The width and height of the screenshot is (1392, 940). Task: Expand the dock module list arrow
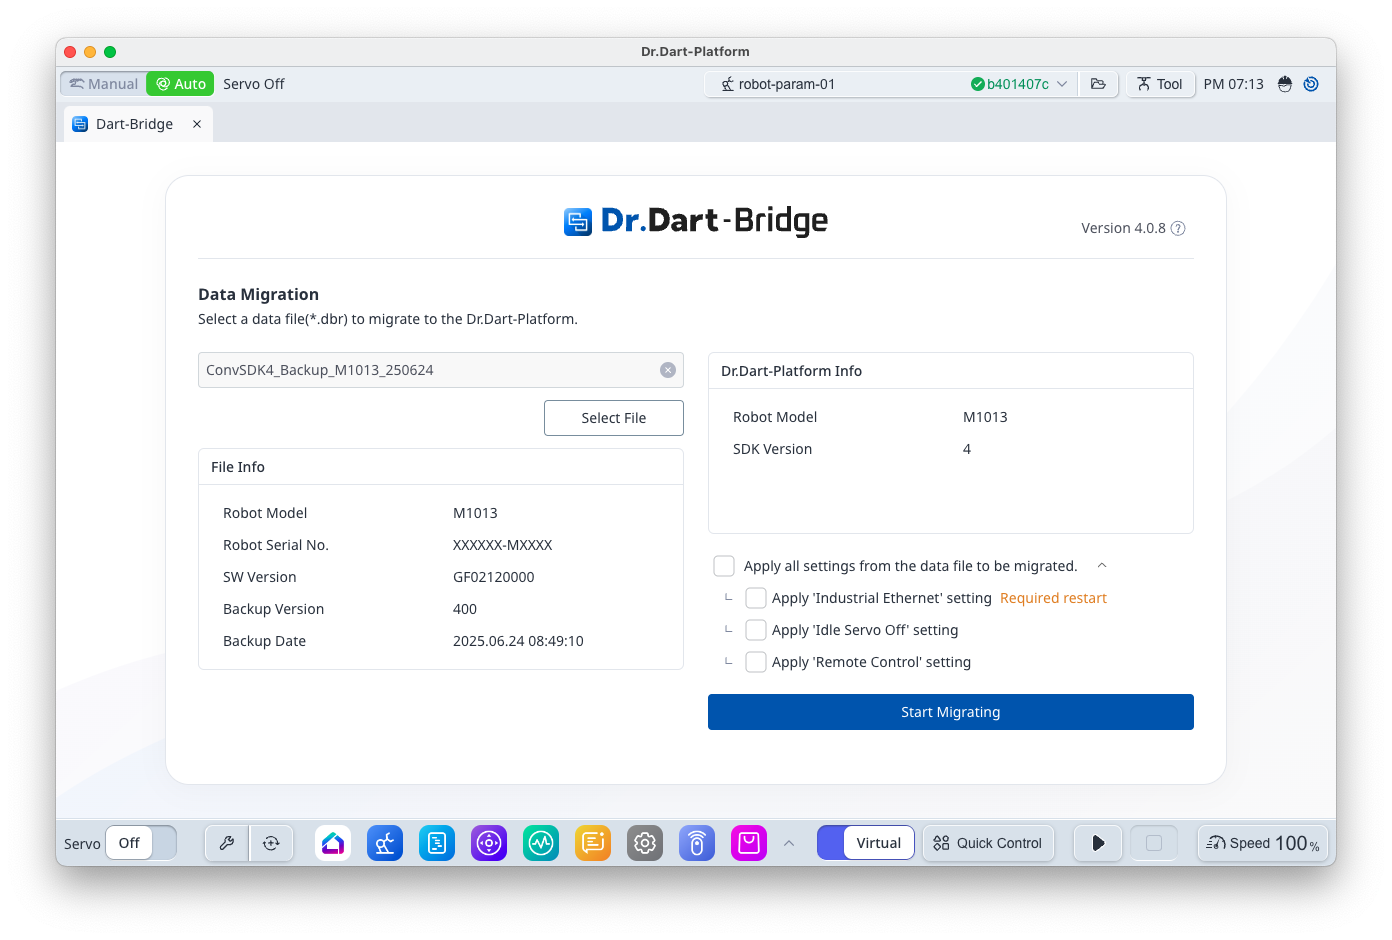[789, 843]
